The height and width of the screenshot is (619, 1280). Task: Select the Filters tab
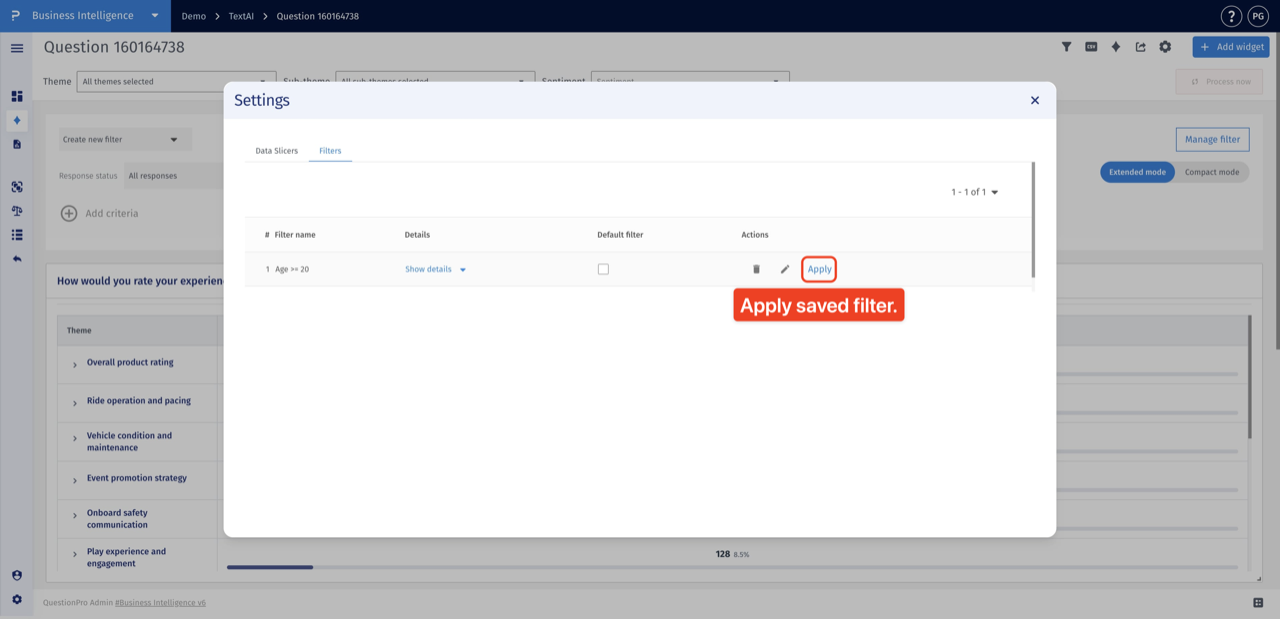coord(330,151)
